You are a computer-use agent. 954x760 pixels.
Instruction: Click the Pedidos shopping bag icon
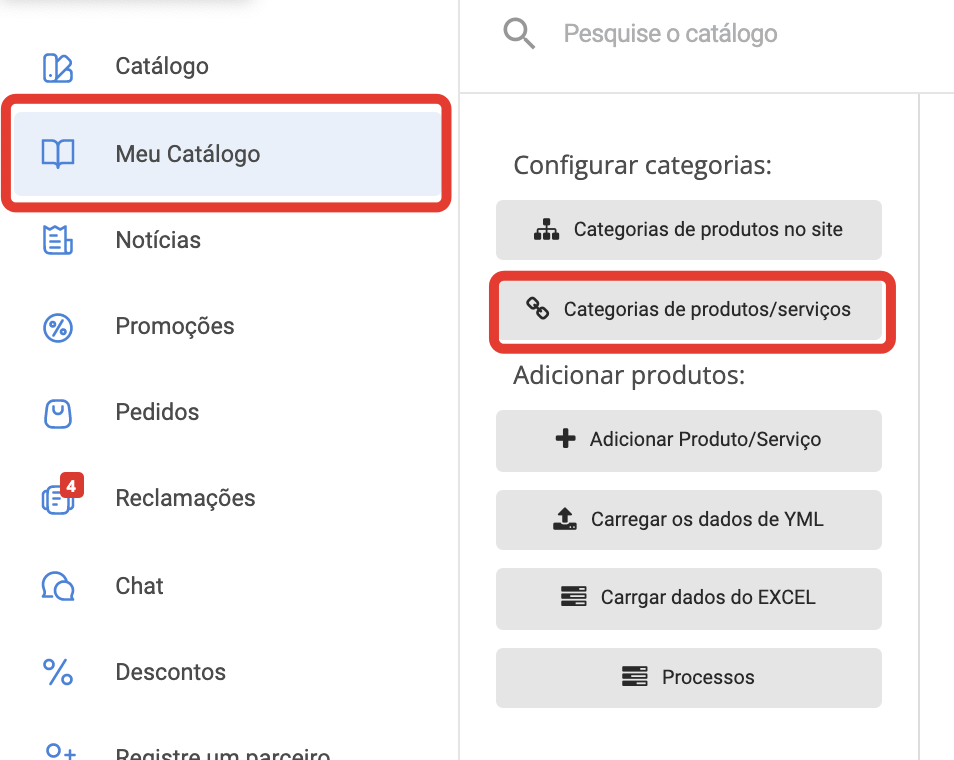click(x=57, y=412)
